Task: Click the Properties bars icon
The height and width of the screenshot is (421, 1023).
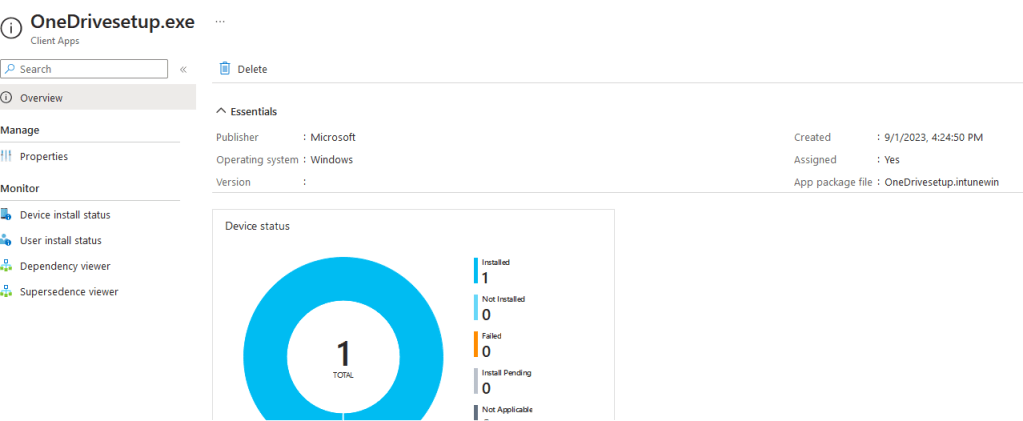Action: [7, 157]
